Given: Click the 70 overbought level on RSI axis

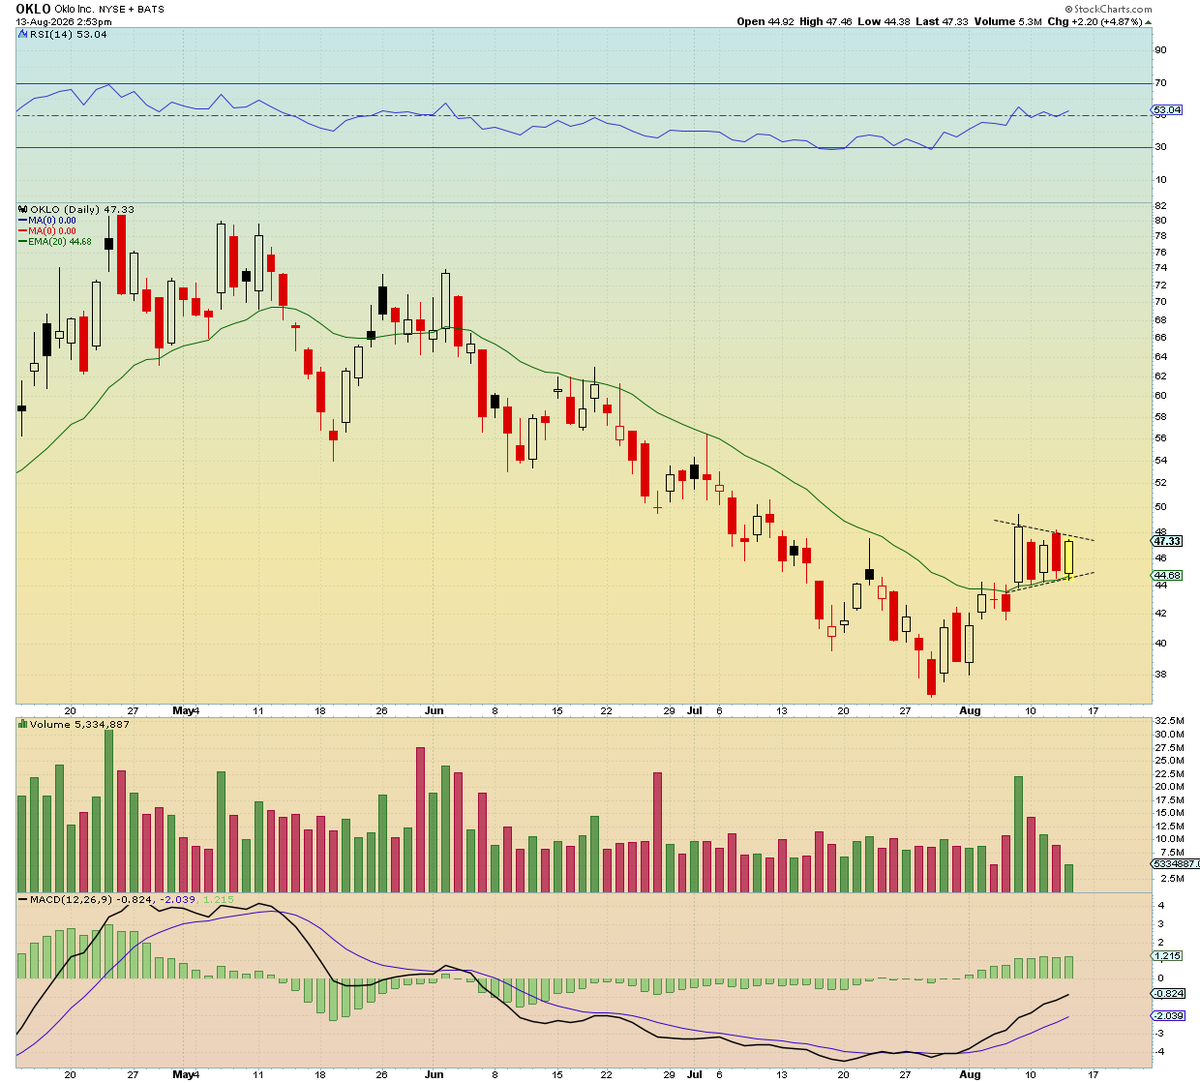Looking at the screenshot, I should [x=1160, y=84].
